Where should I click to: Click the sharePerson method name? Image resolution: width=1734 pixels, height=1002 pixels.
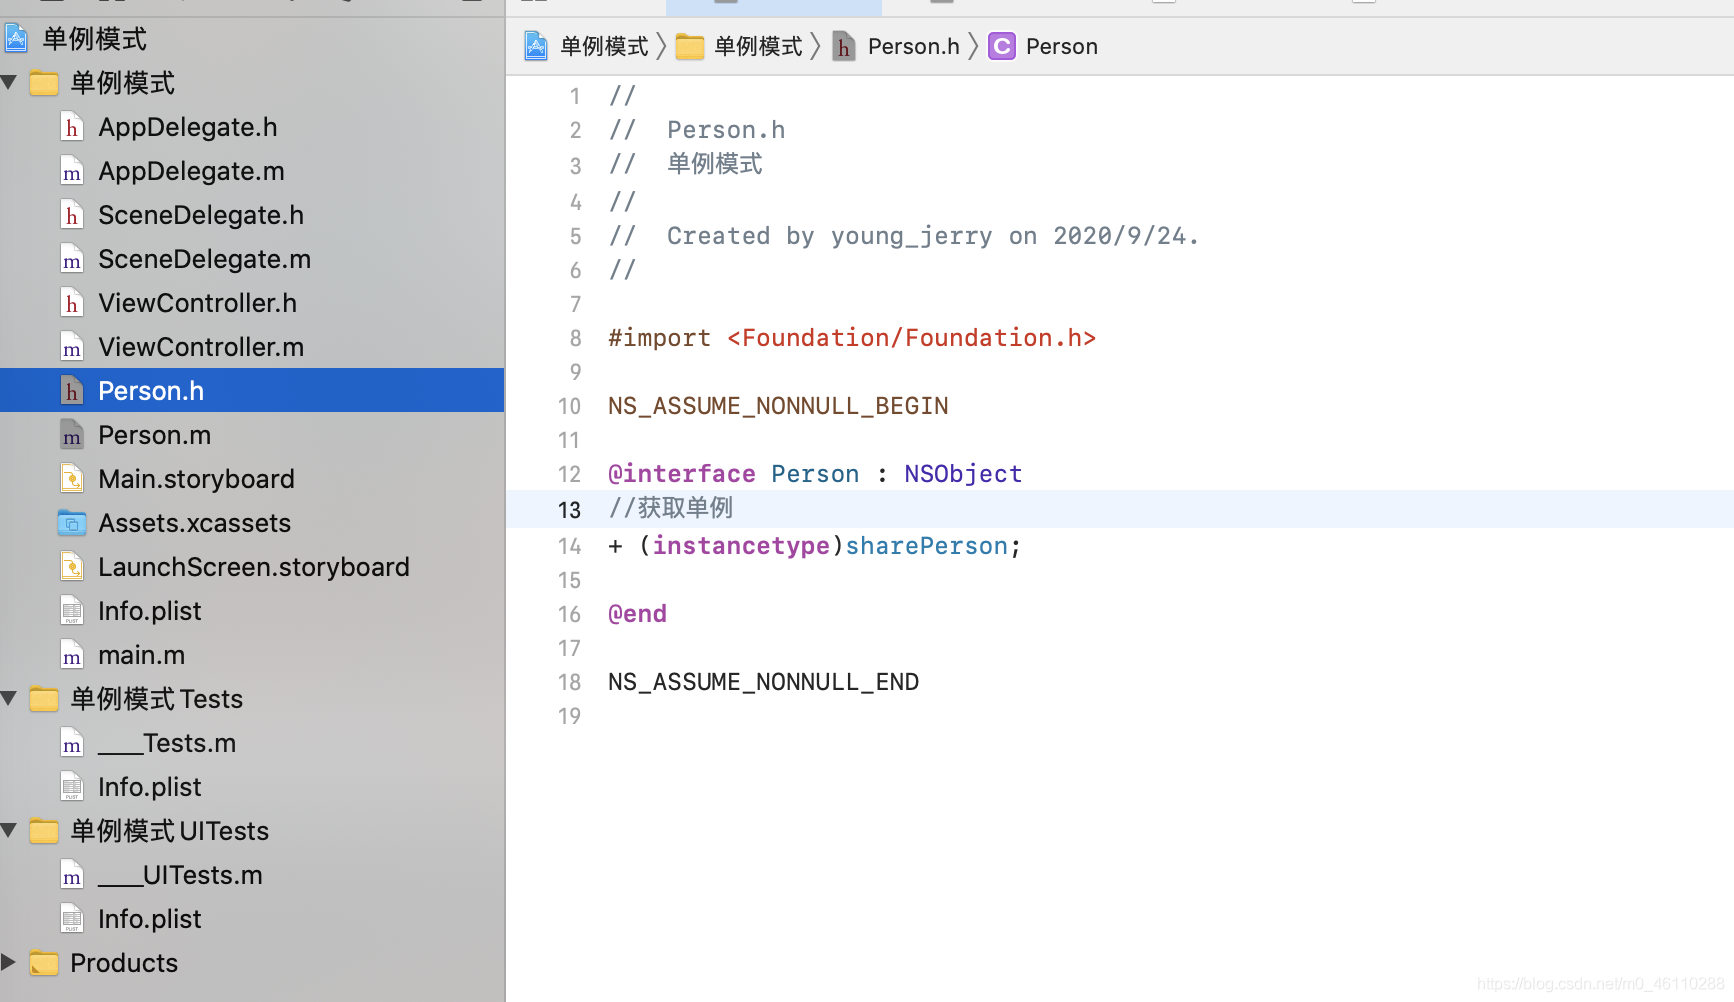(x=926, y=546)
